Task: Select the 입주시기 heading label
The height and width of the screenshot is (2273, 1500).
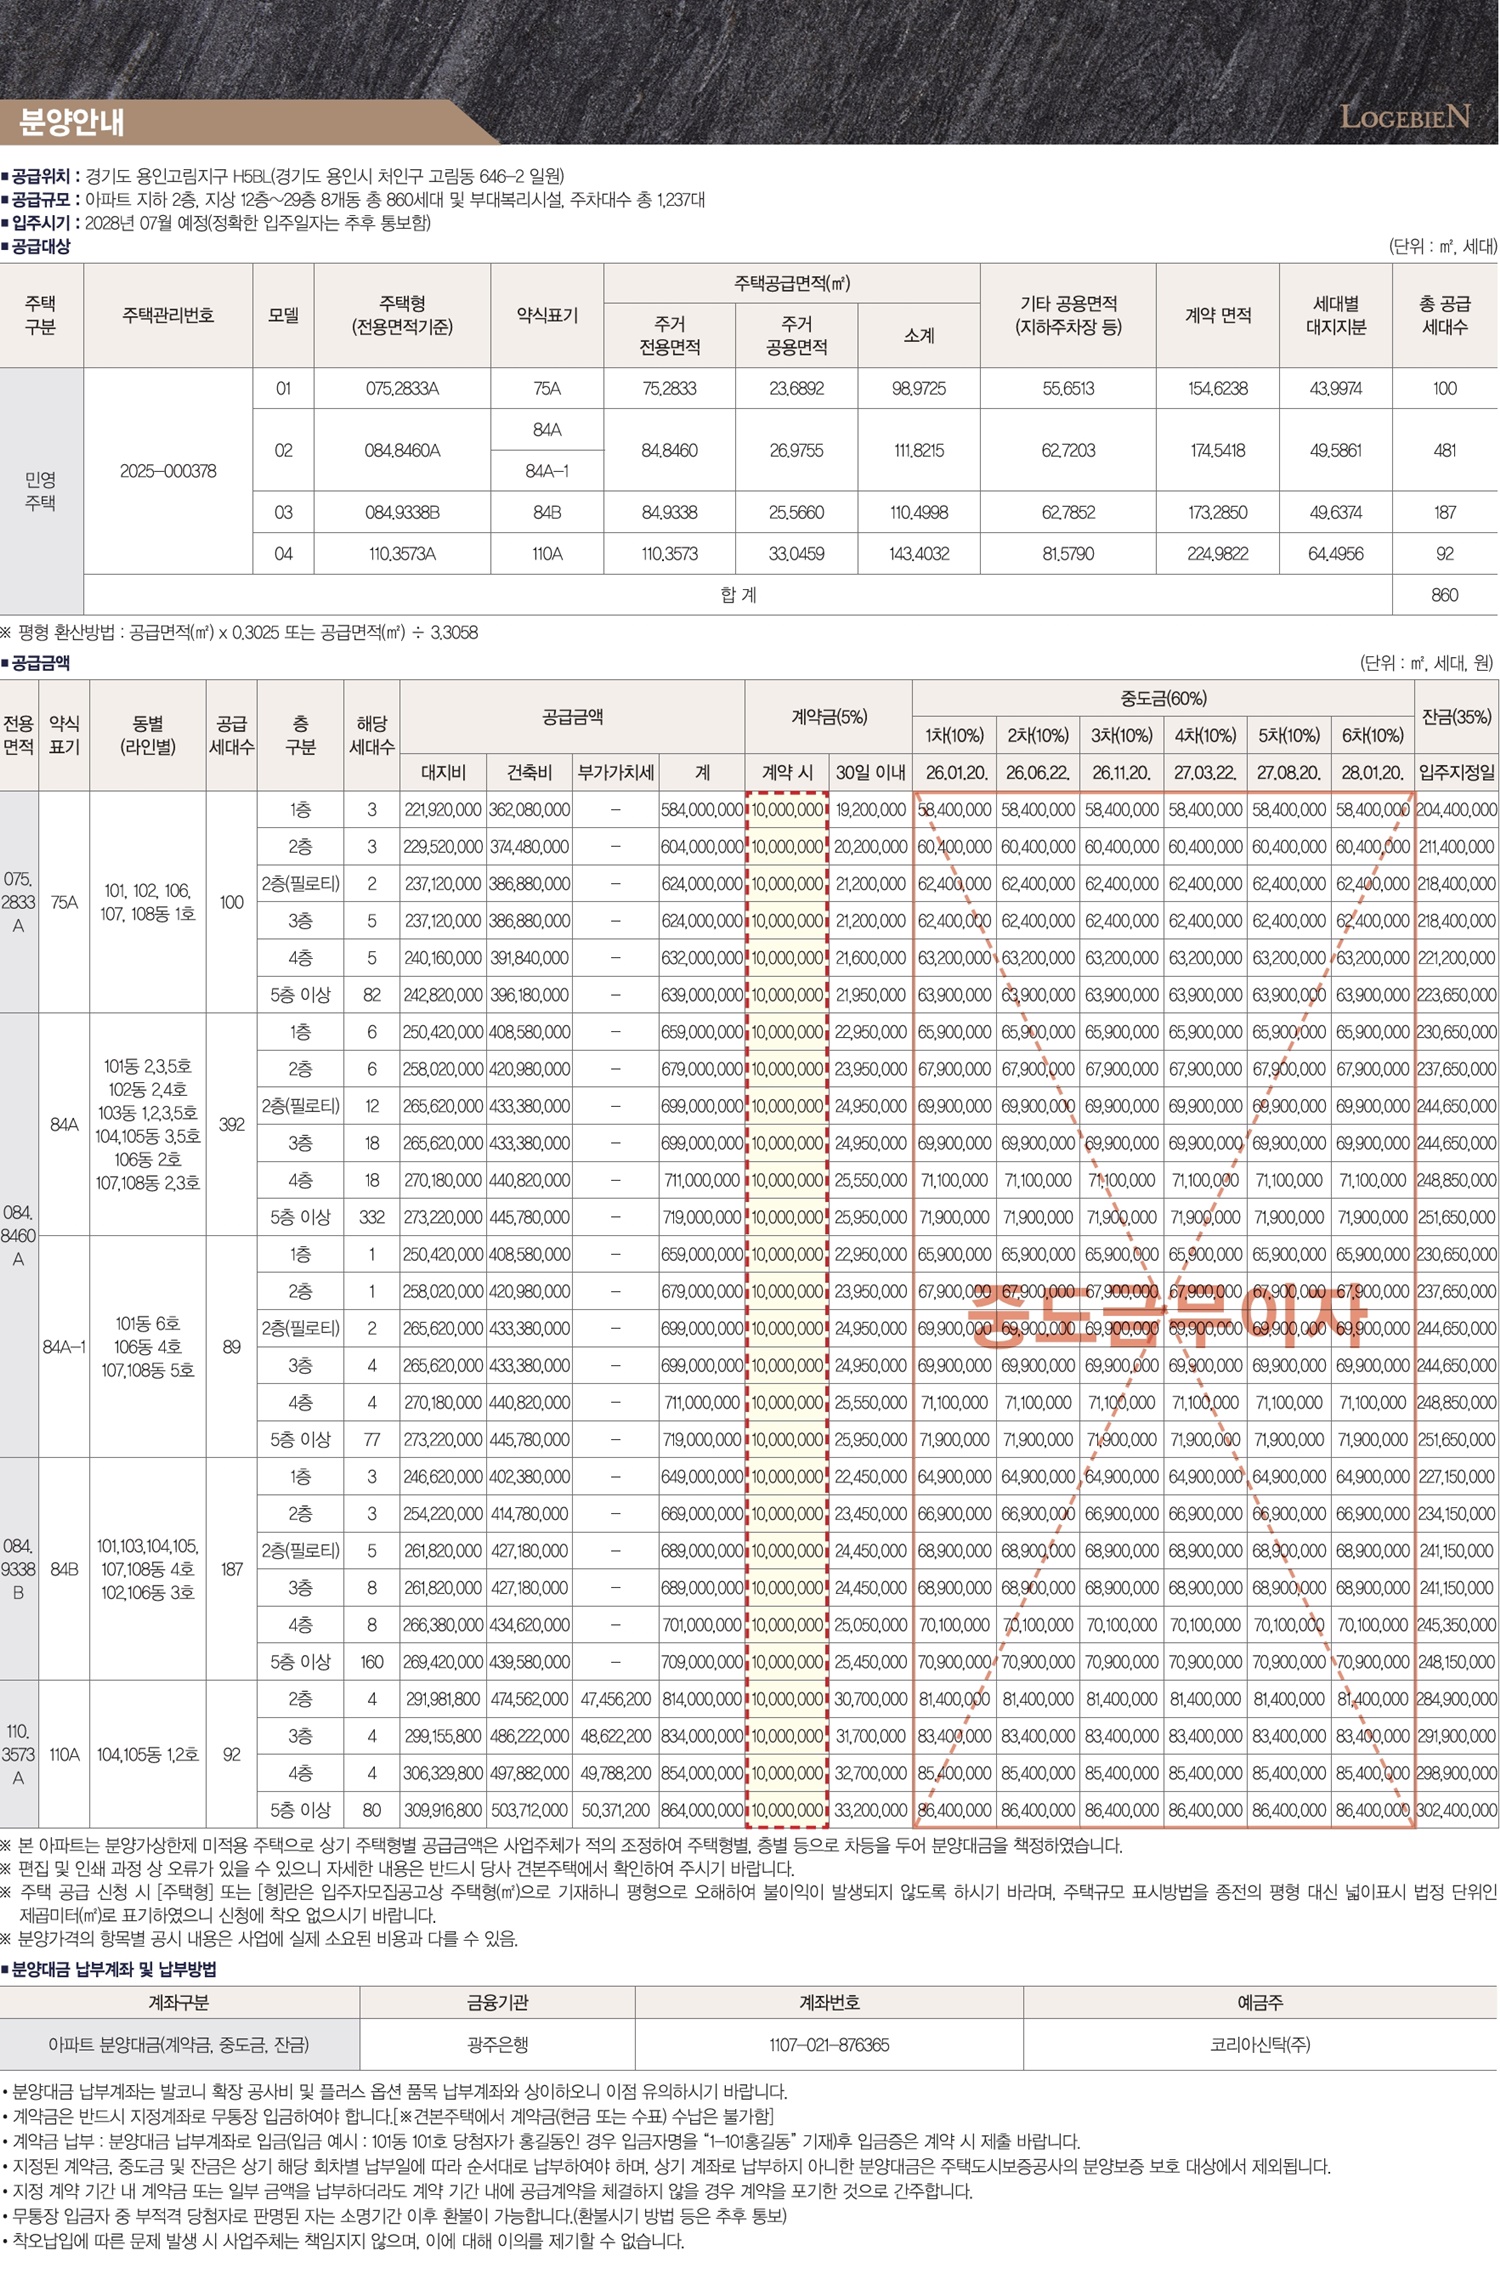Action: click(x=41, y=222)
